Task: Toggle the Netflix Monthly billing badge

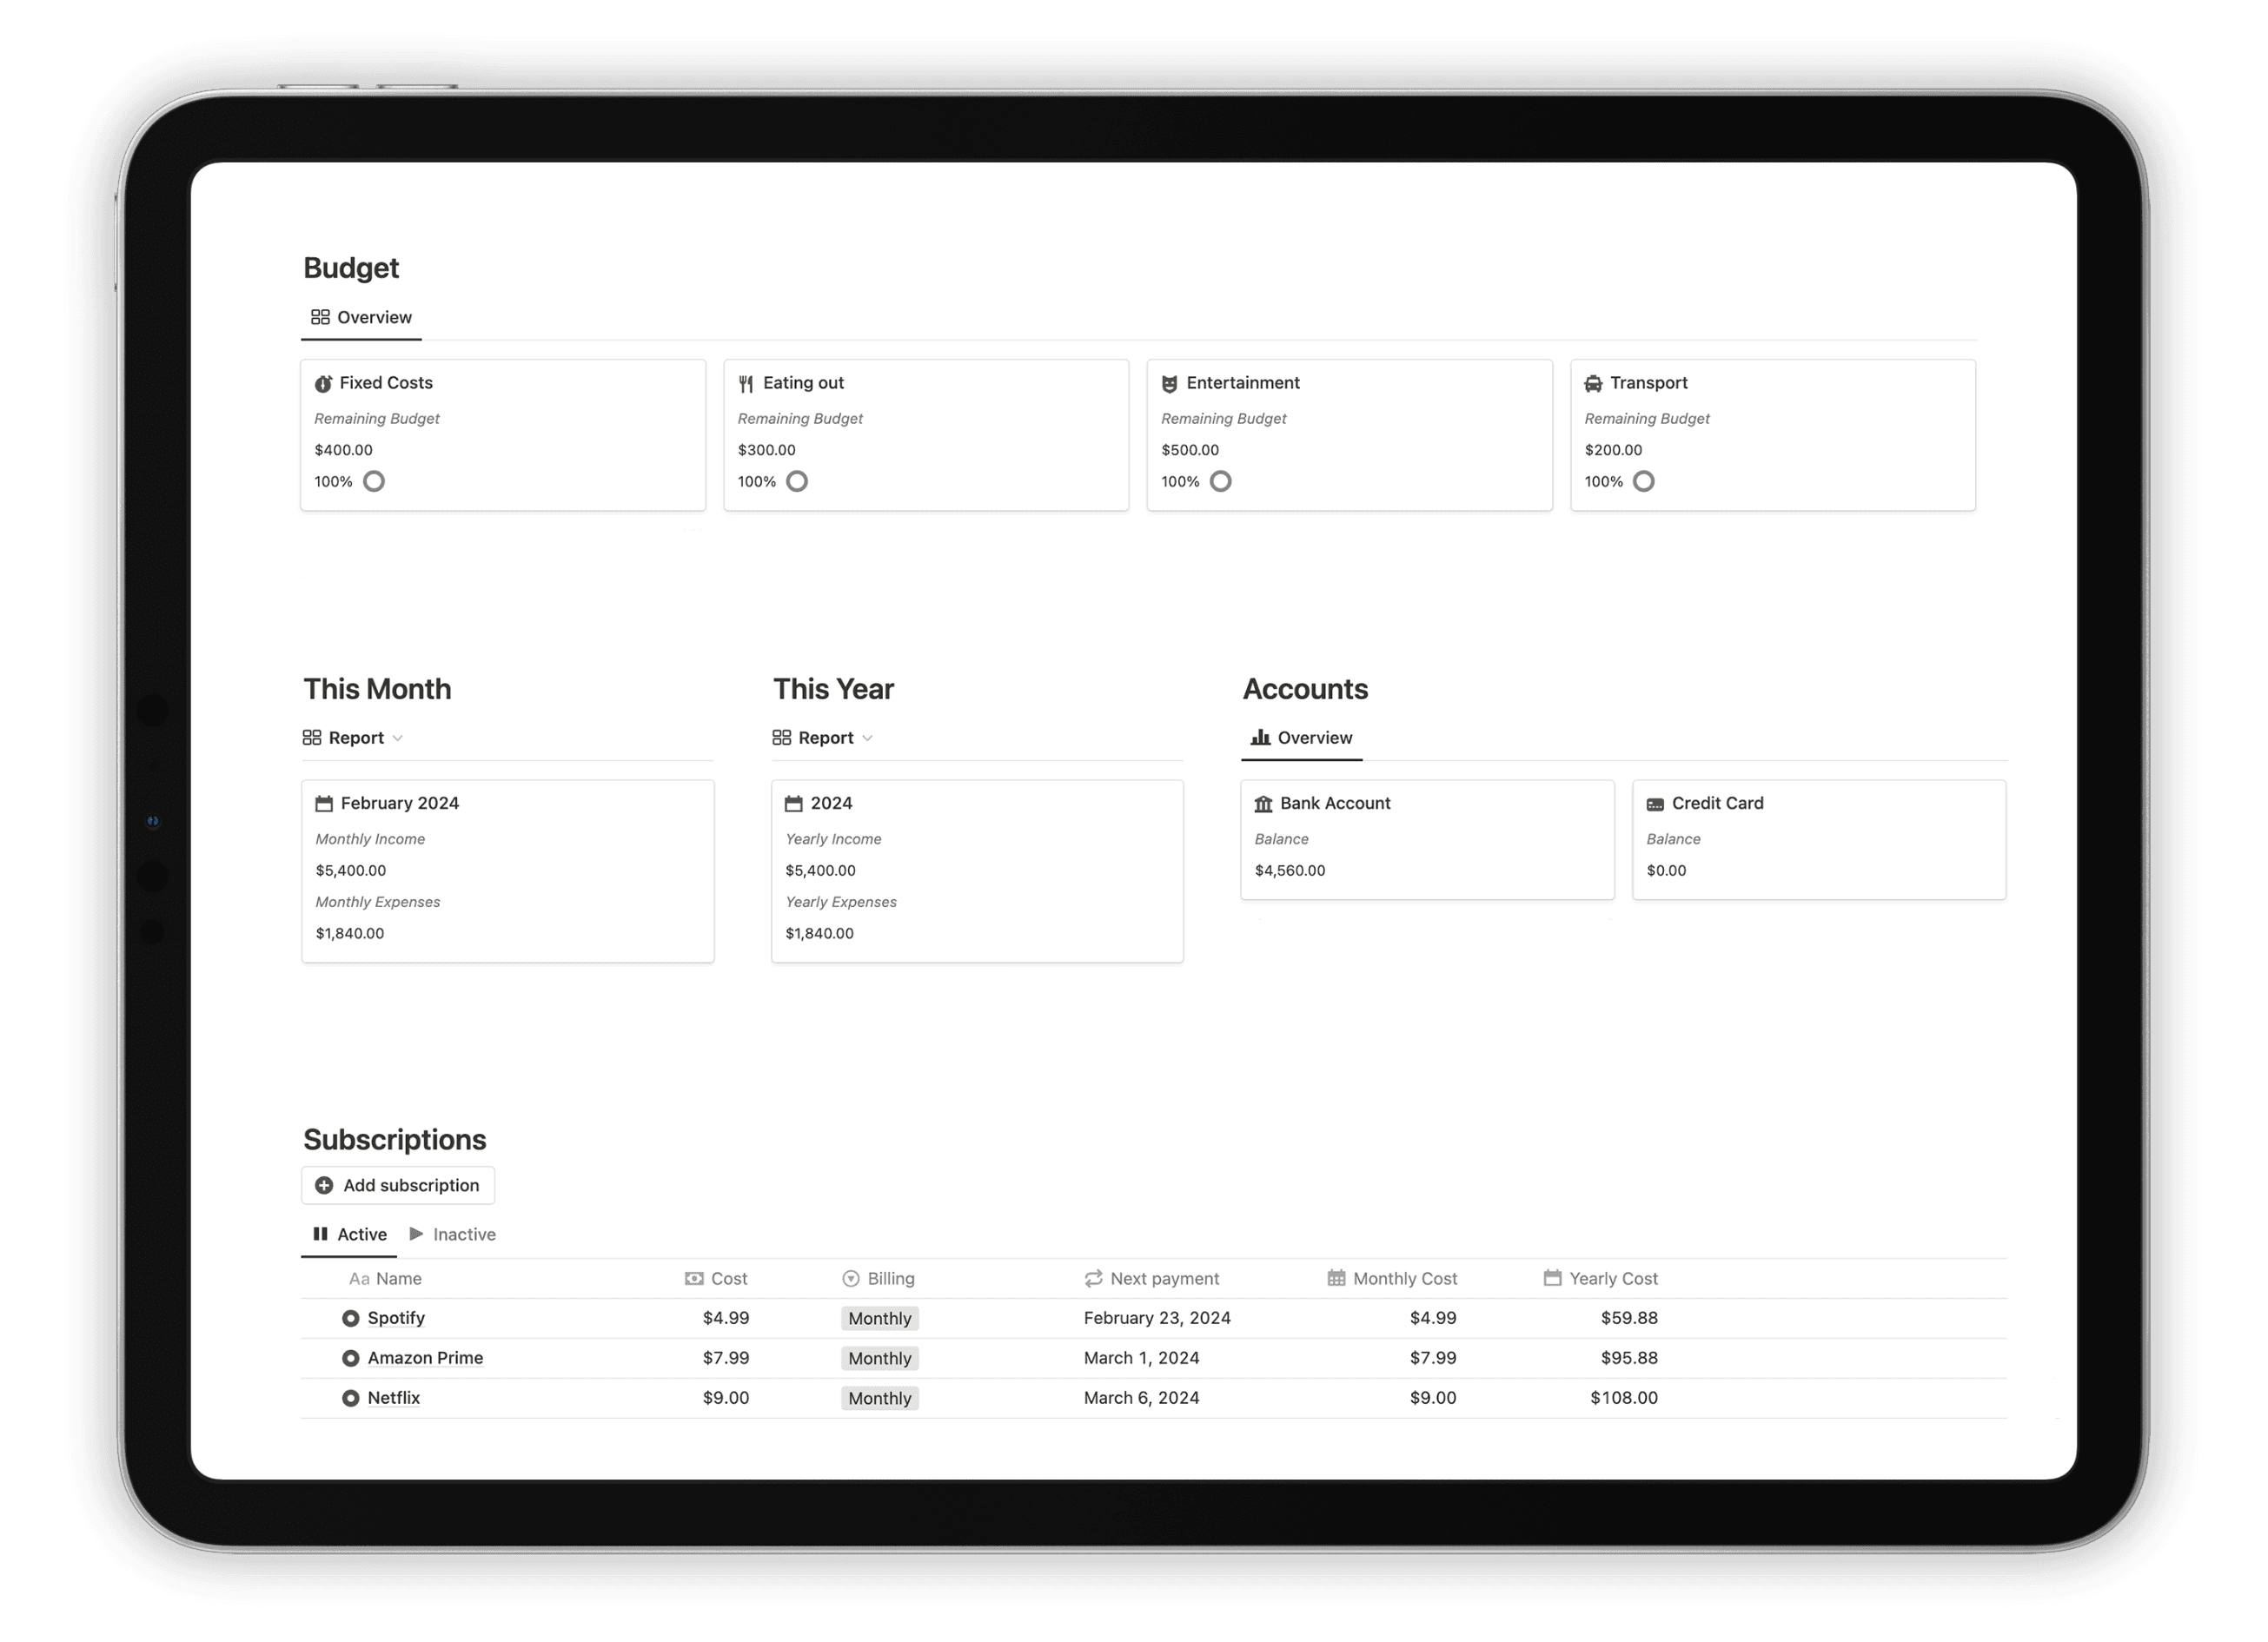Action: [879, 1397]
